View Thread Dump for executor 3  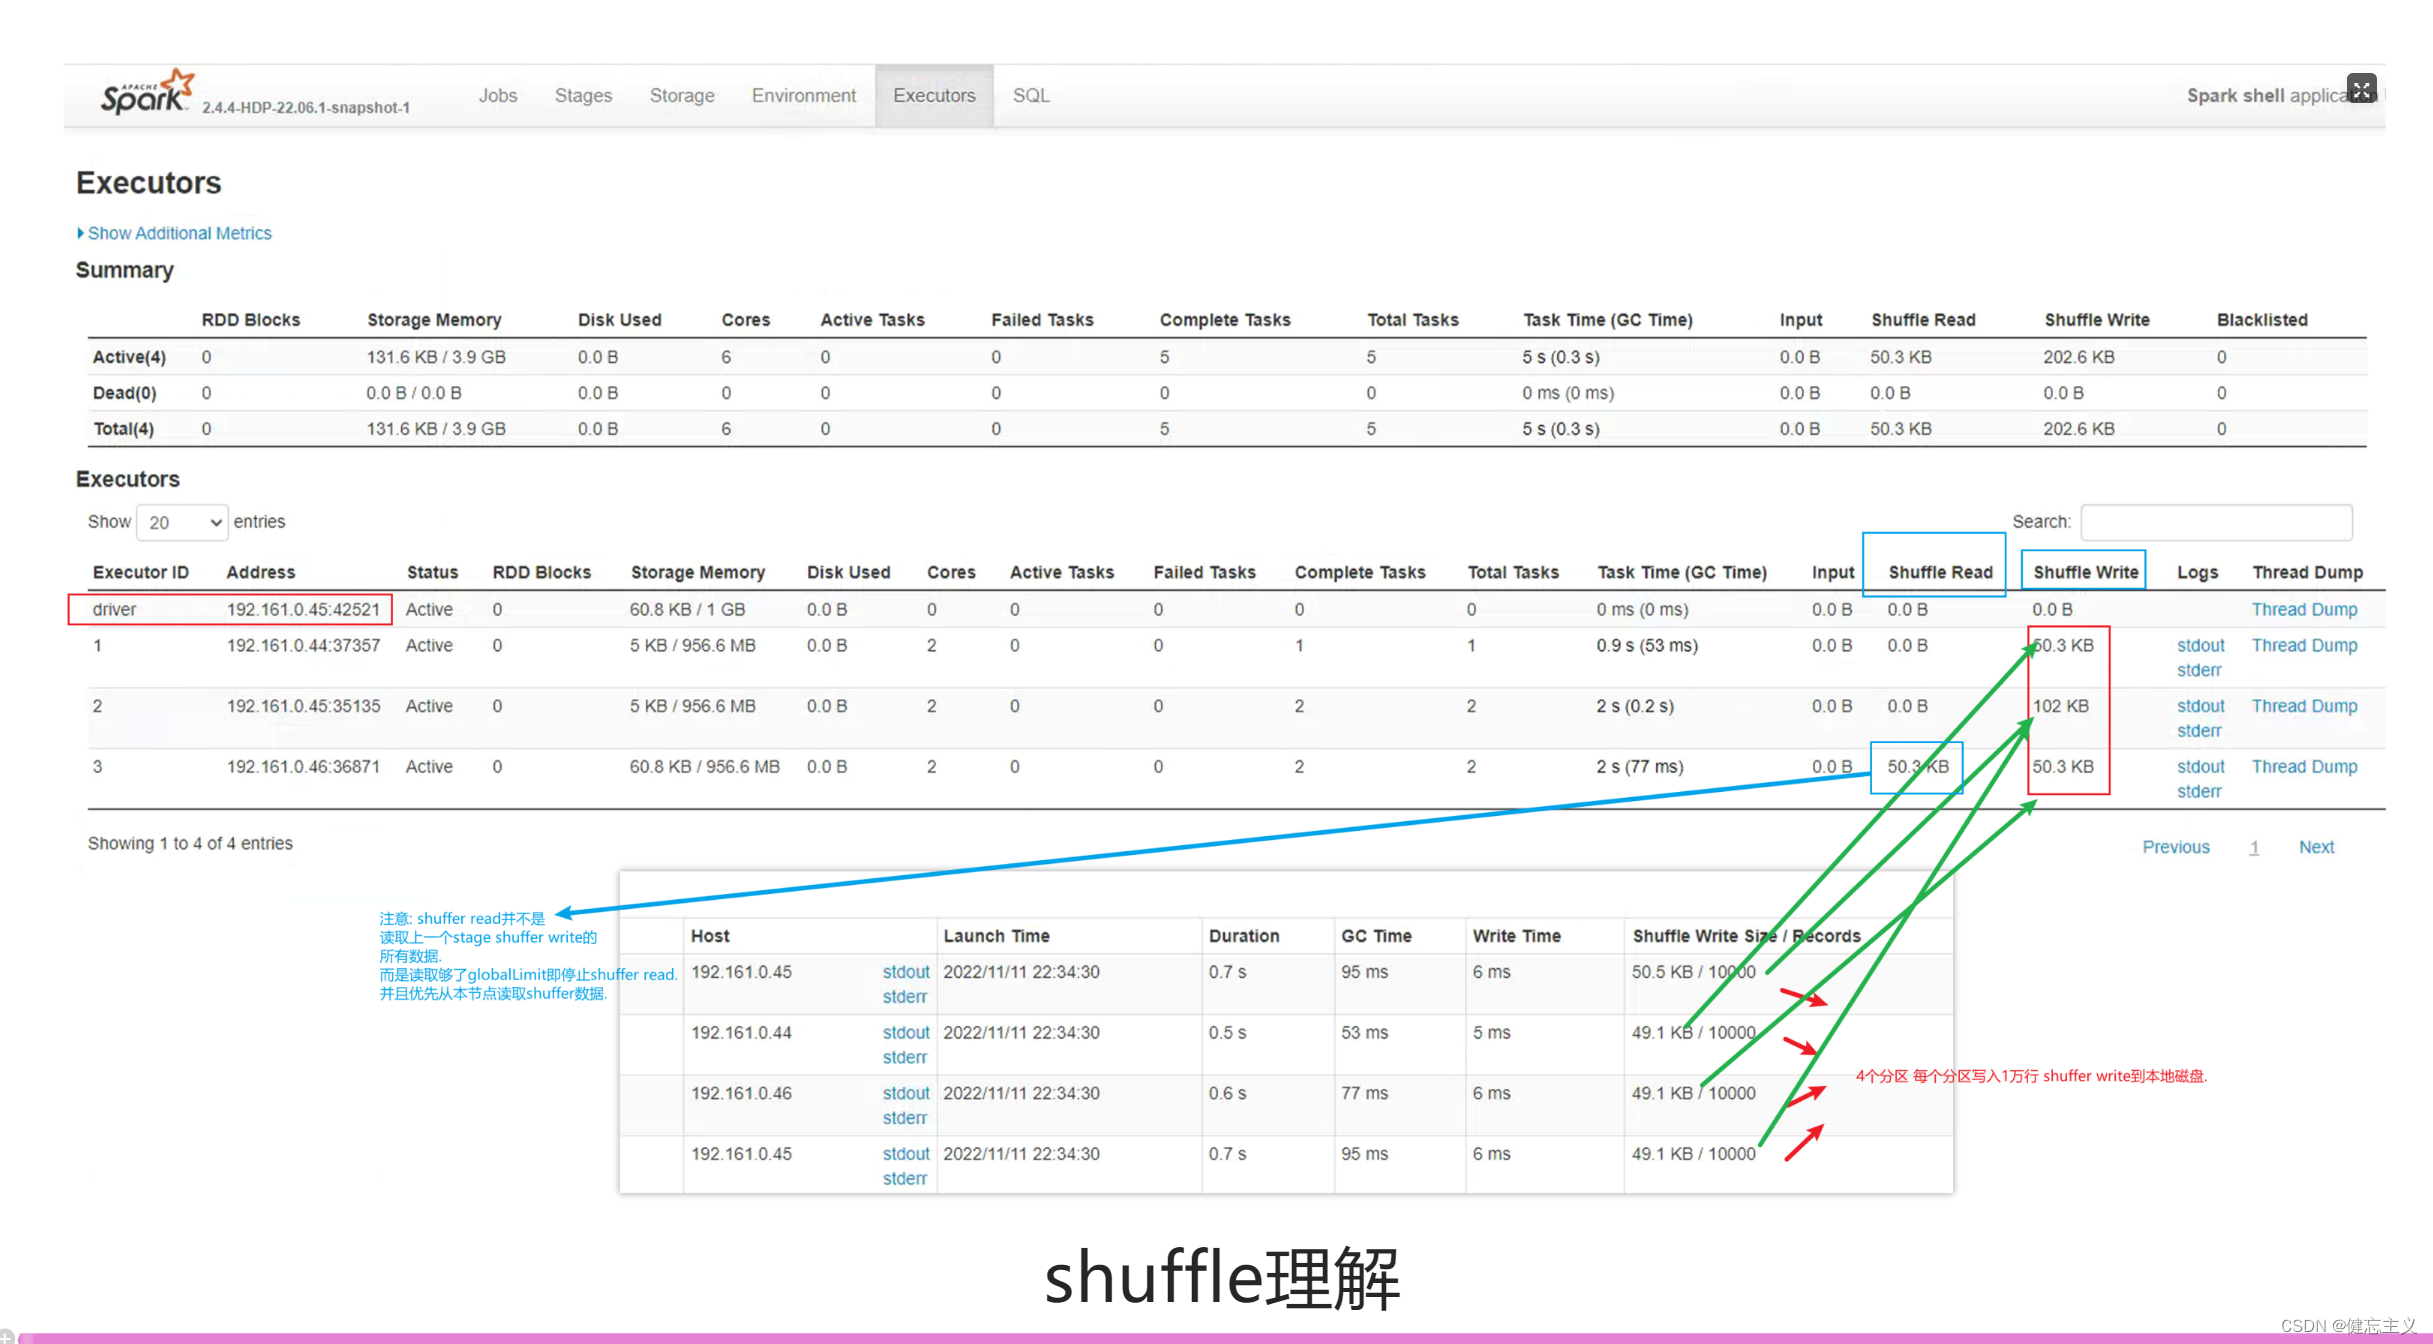(2304, 766)
